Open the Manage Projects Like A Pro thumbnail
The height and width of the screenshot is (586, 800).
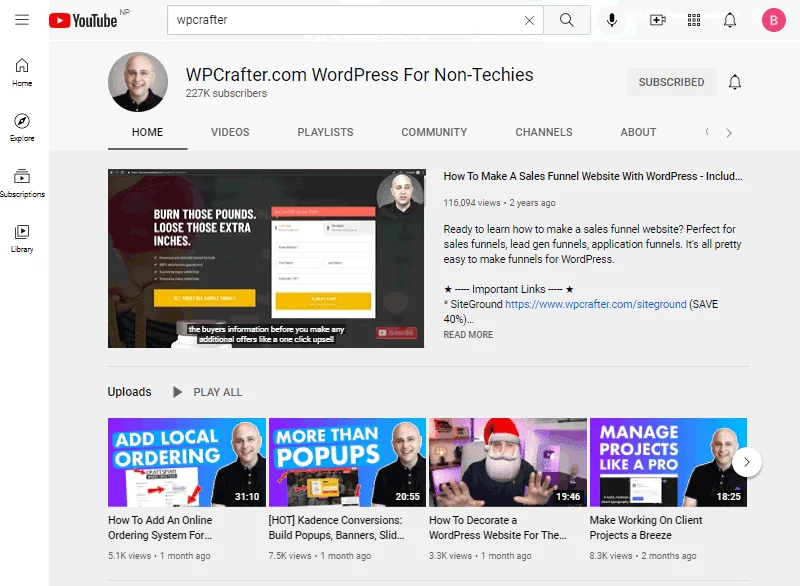(x=668, y=463)
